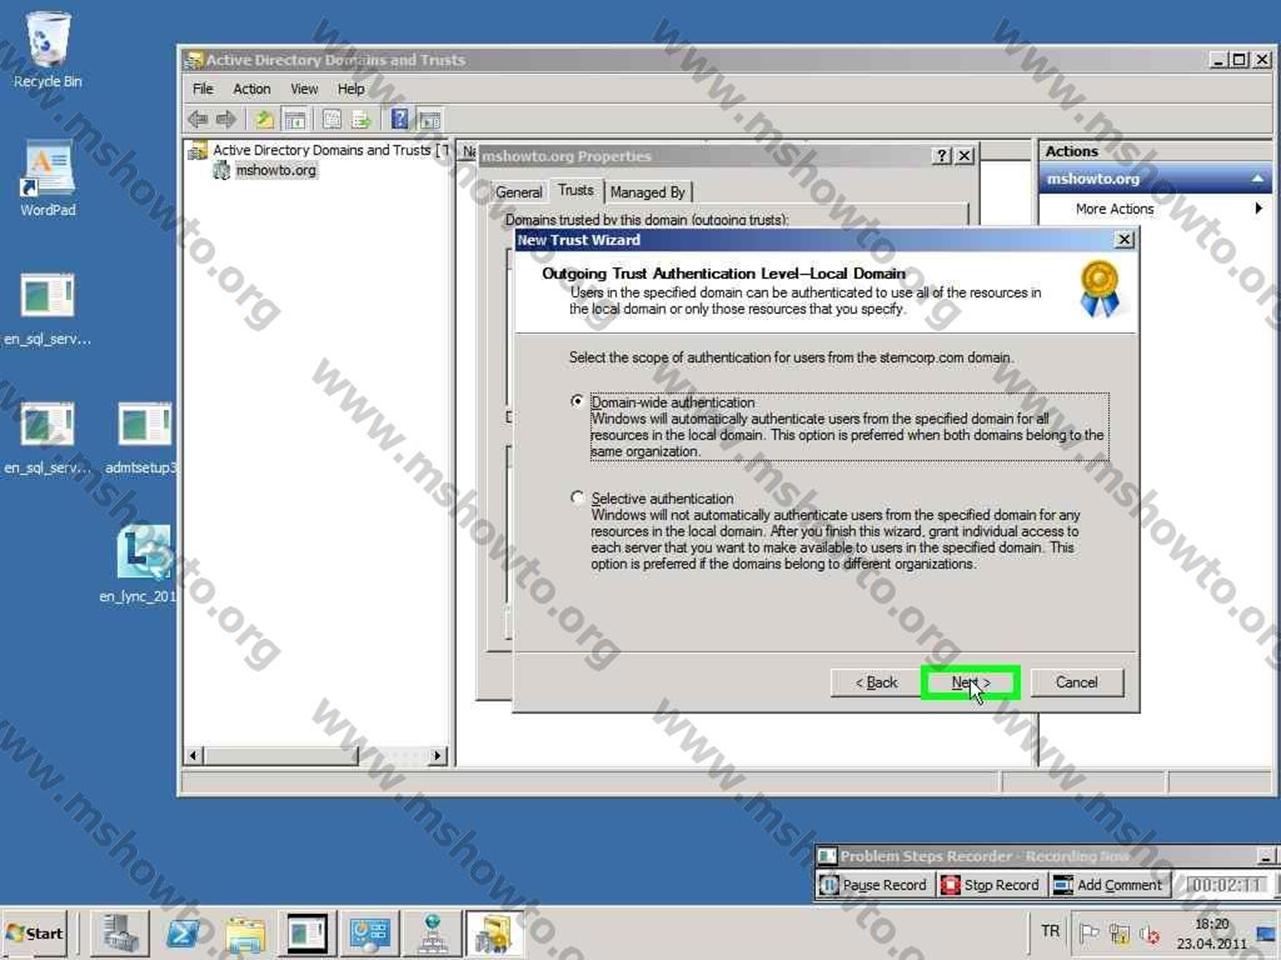
Task: Click the blue Help icon in the console toolbar
Action: pyautogui.click(x=400, y=120)
